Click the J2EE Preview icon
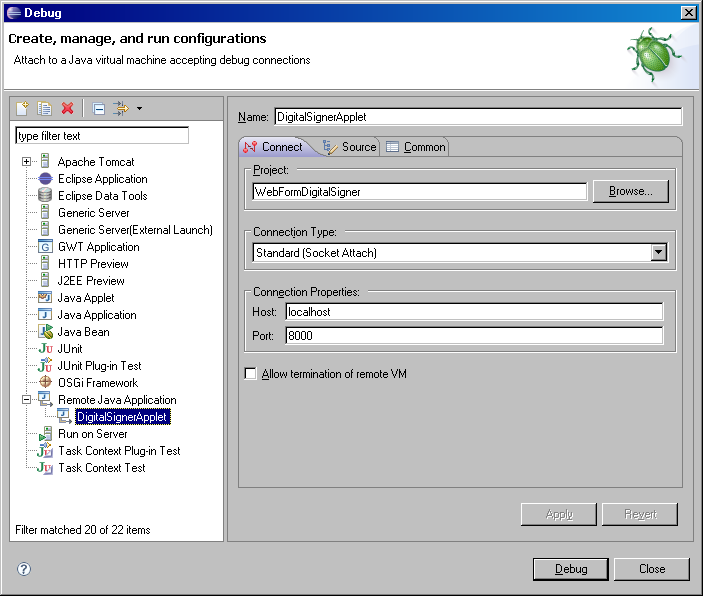The width and height of the screenshot is (703, 596). point(45,281)
